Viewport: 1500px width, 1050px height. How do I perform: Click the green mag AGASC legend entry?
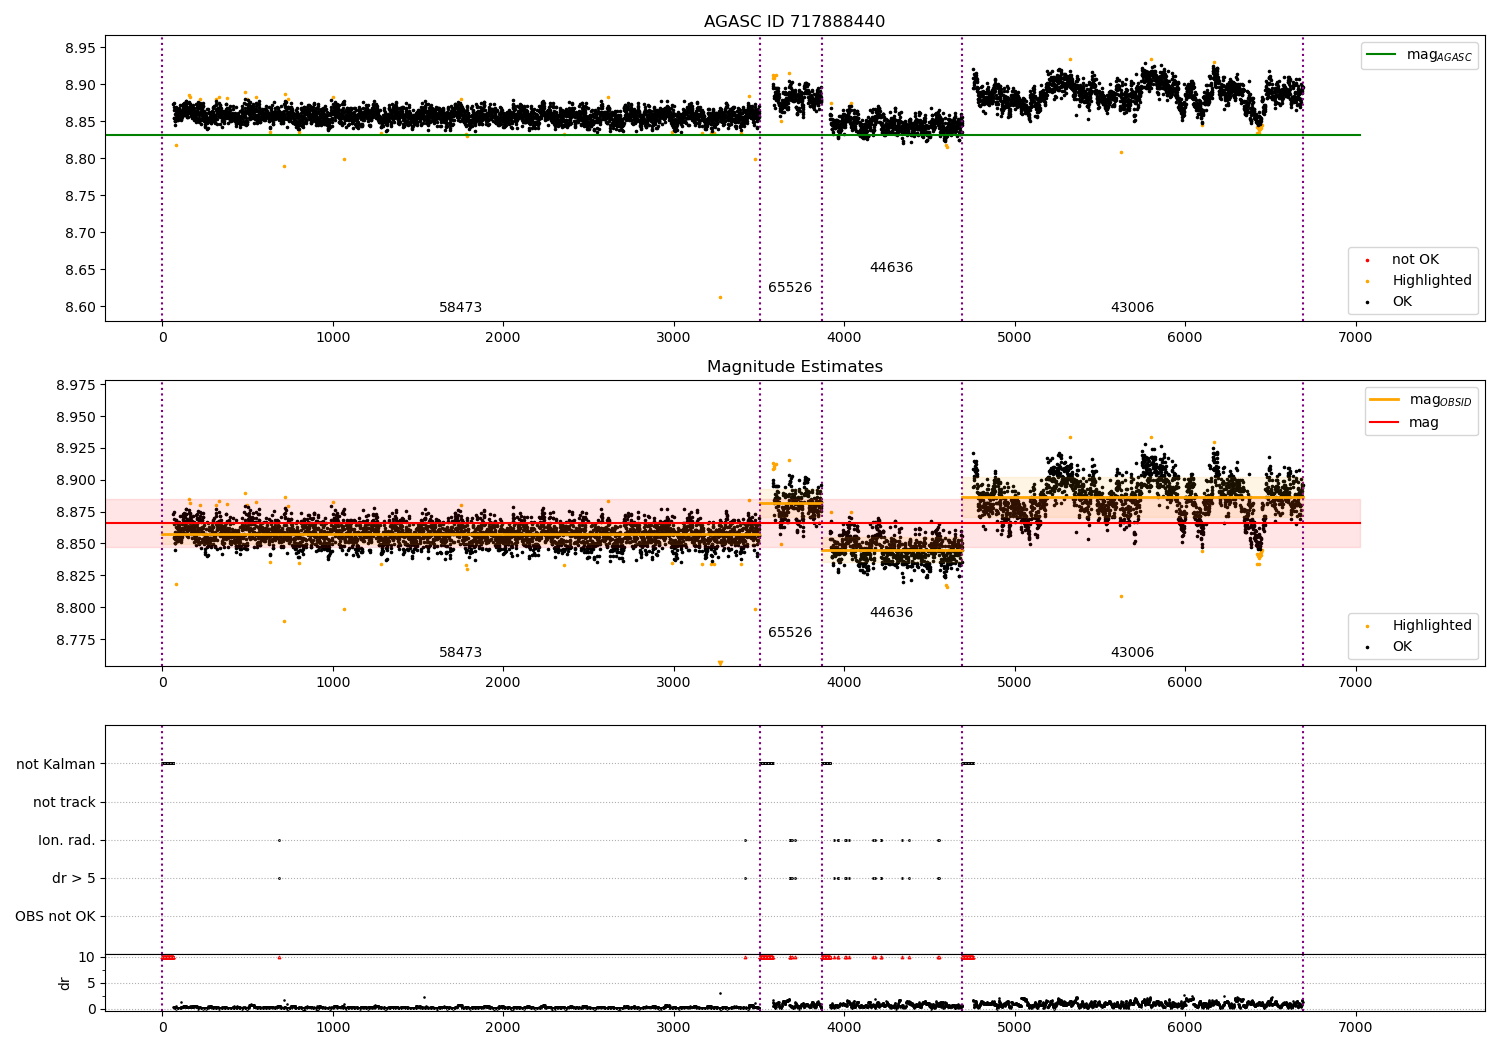tap(1418, 55)
